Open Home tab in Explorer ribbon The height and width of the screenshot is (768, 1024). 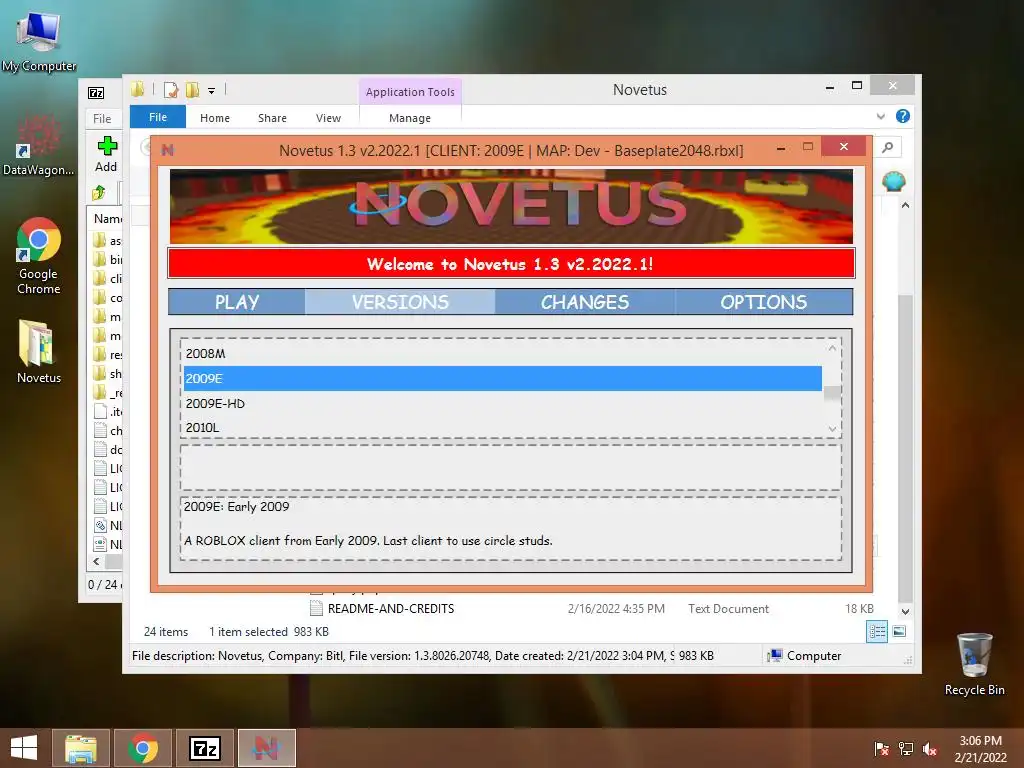pyautogui.click(x=215, y=118)
